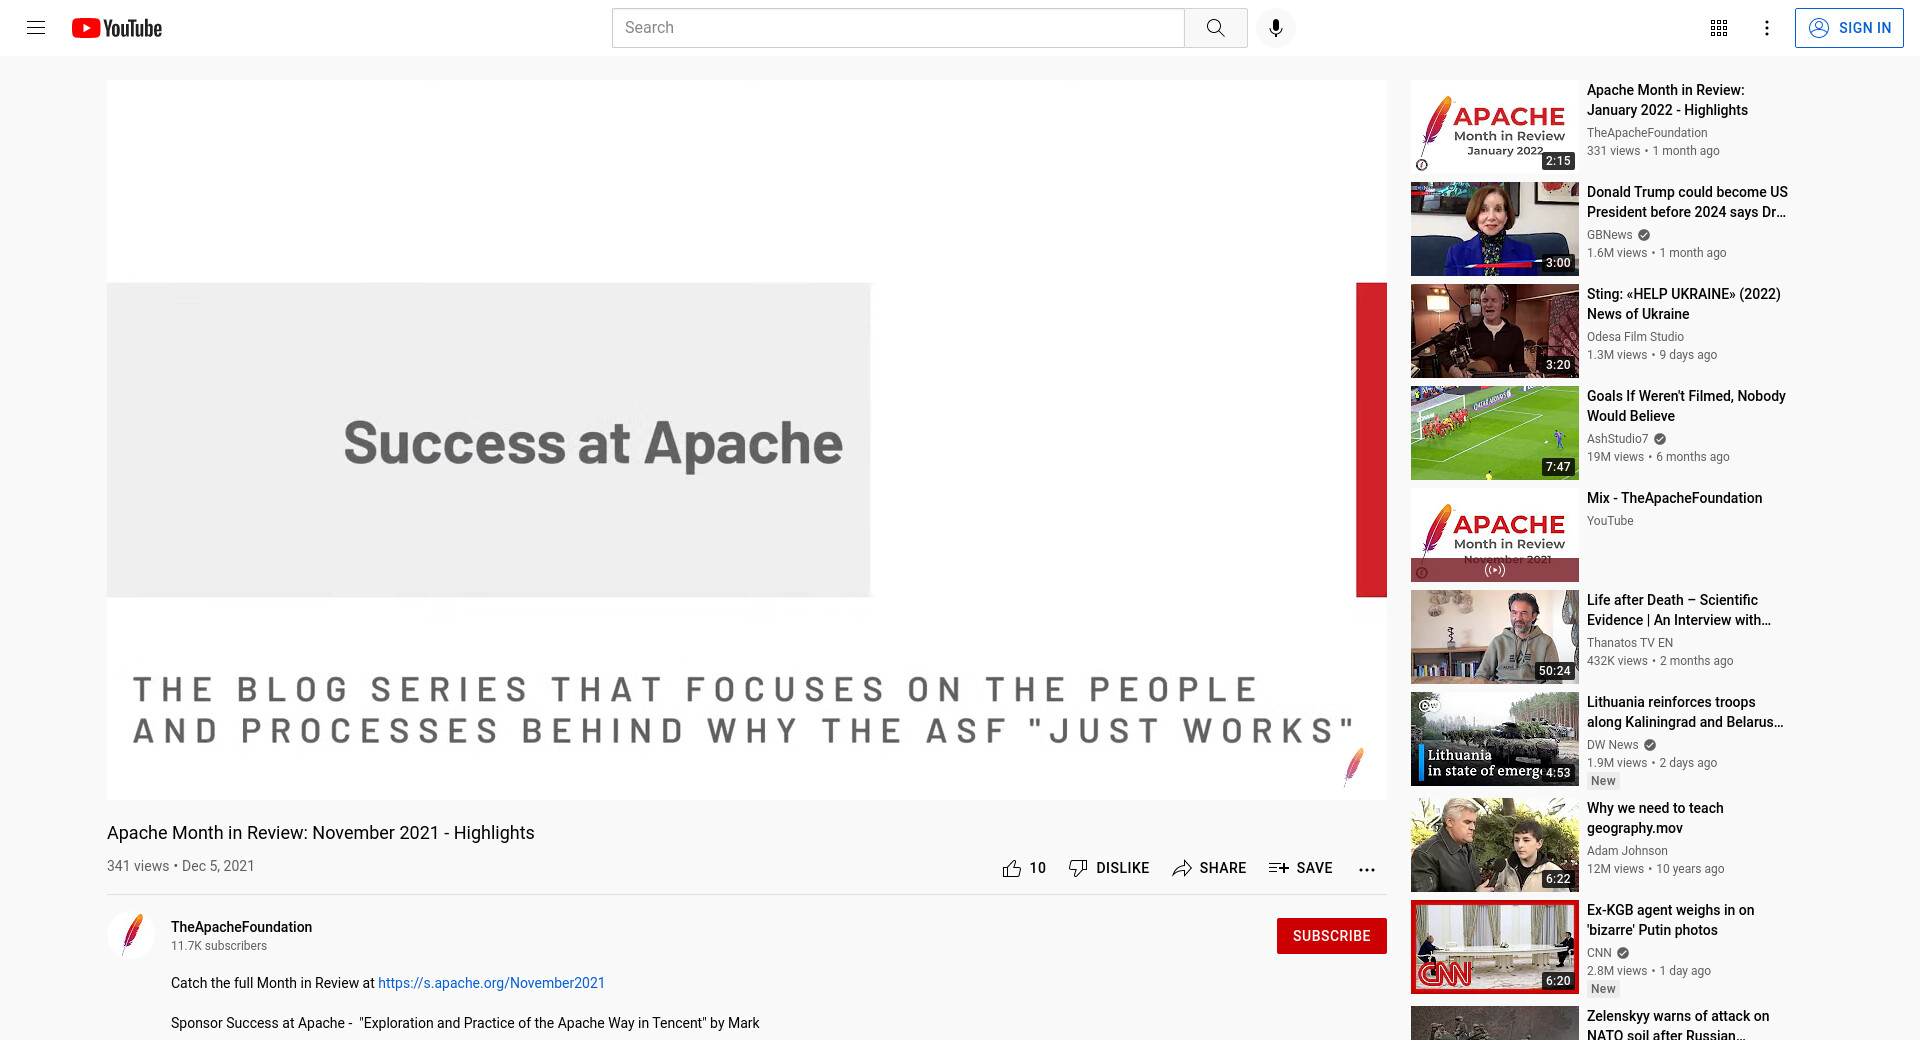Focus the Search input field

pyautogui.click(x=898, y=28)
